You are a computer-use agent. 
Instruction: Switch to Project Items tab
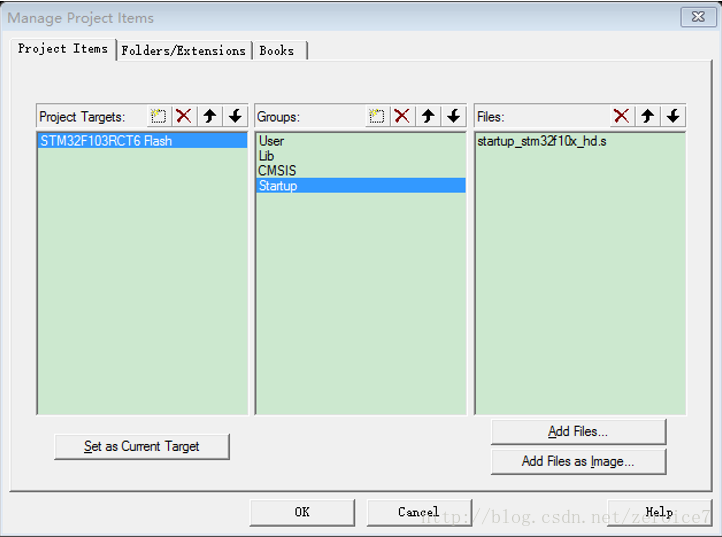tap(63, 49)
